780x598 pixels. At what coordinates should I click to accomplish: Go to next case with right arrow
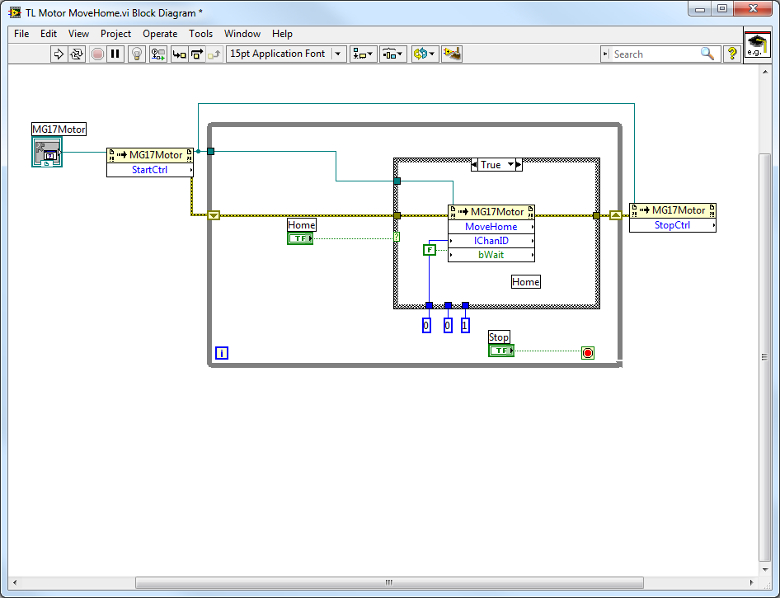pyautogui.click(x=519, y=165)
